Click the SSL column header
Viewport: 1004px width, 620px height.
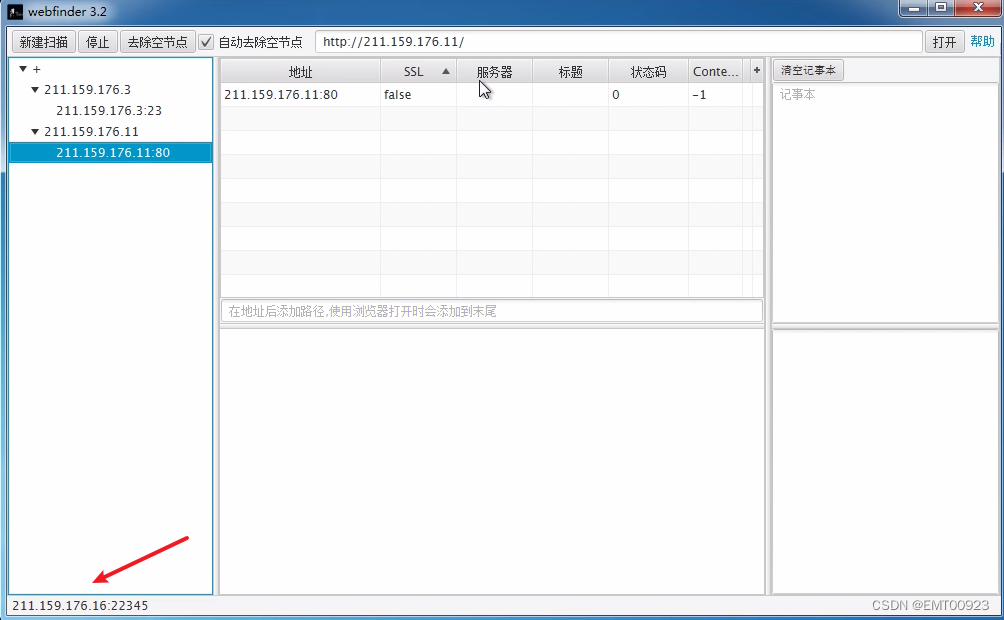click(418, 71)
